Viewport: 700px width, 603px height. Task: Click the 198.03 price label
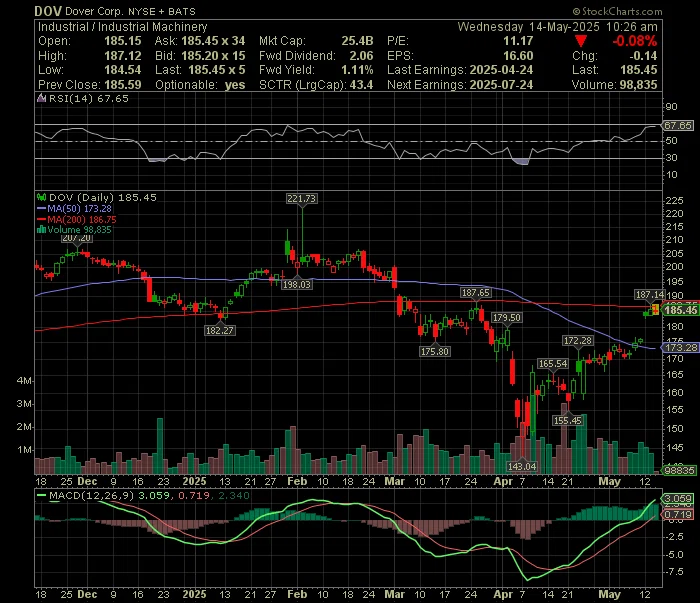(296, 284)
